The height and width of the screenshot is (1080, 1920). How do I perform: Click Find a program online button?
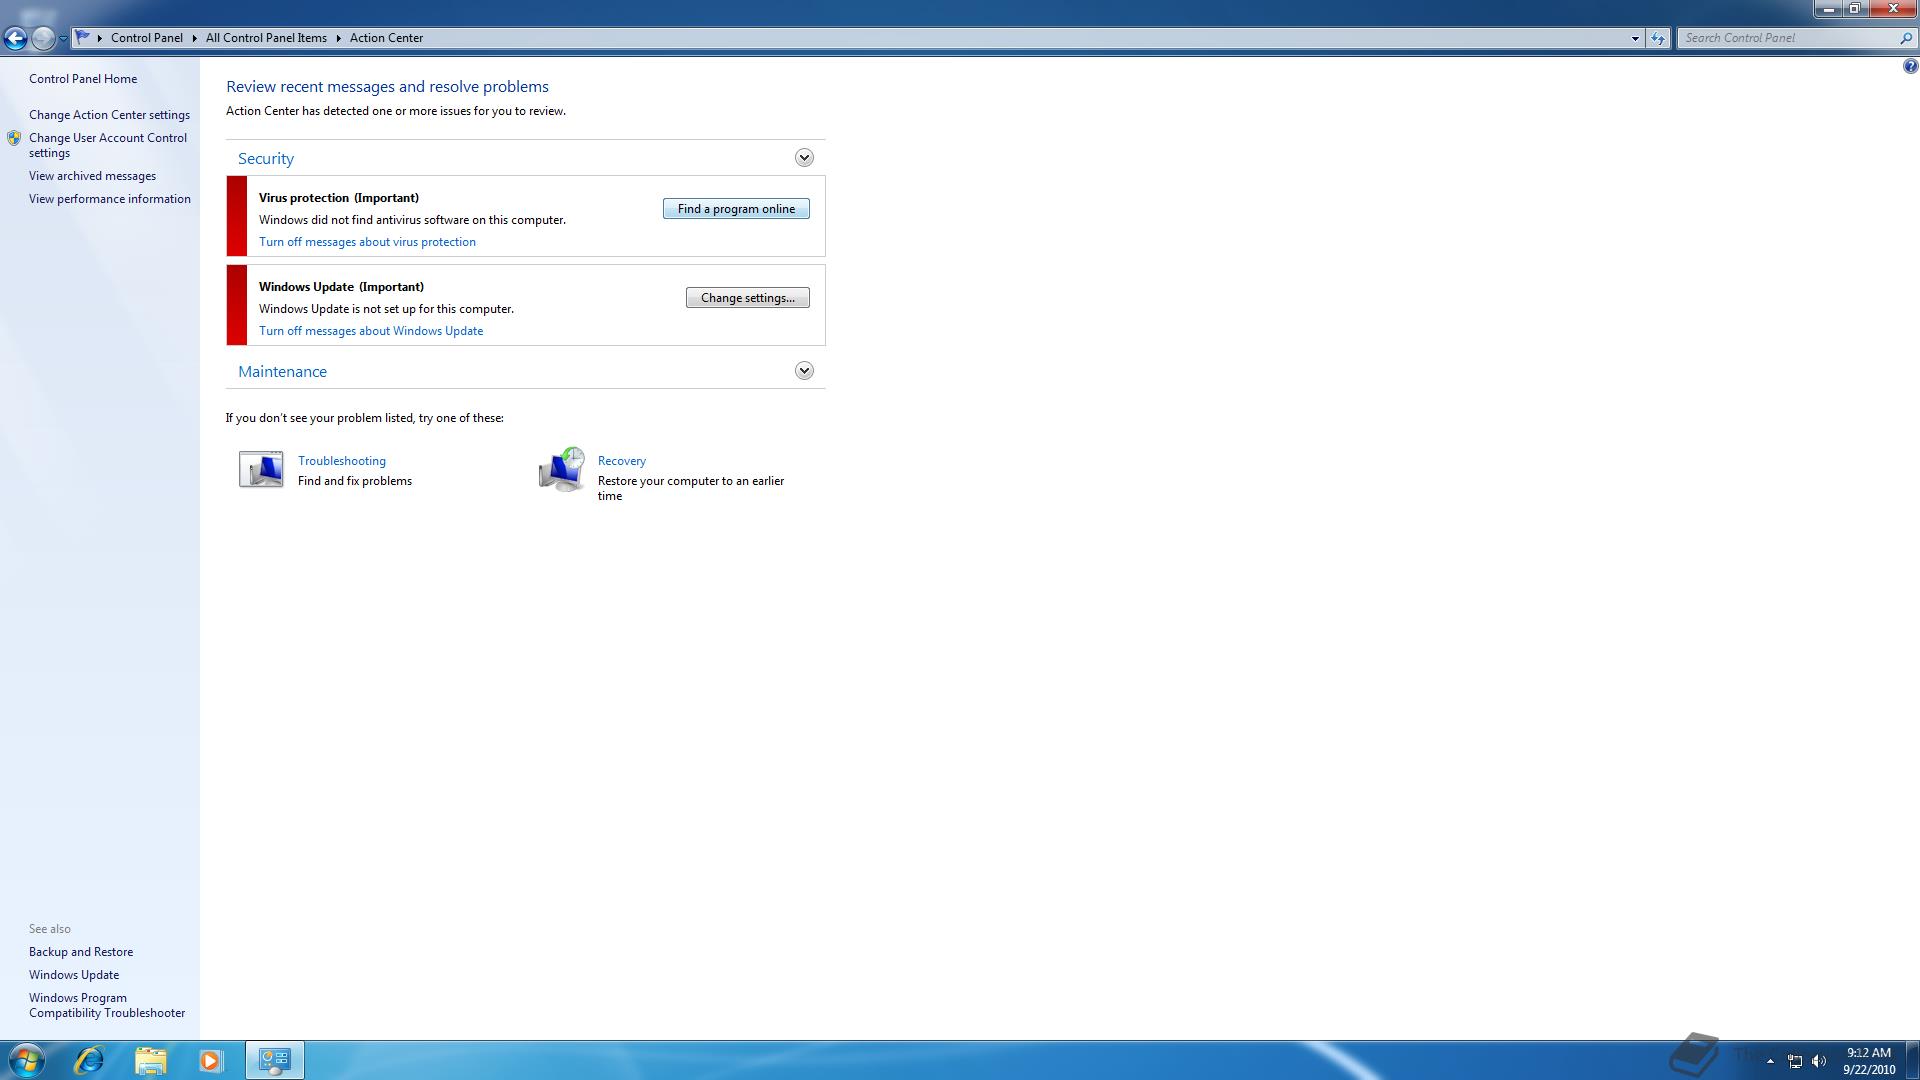point(736,209)
